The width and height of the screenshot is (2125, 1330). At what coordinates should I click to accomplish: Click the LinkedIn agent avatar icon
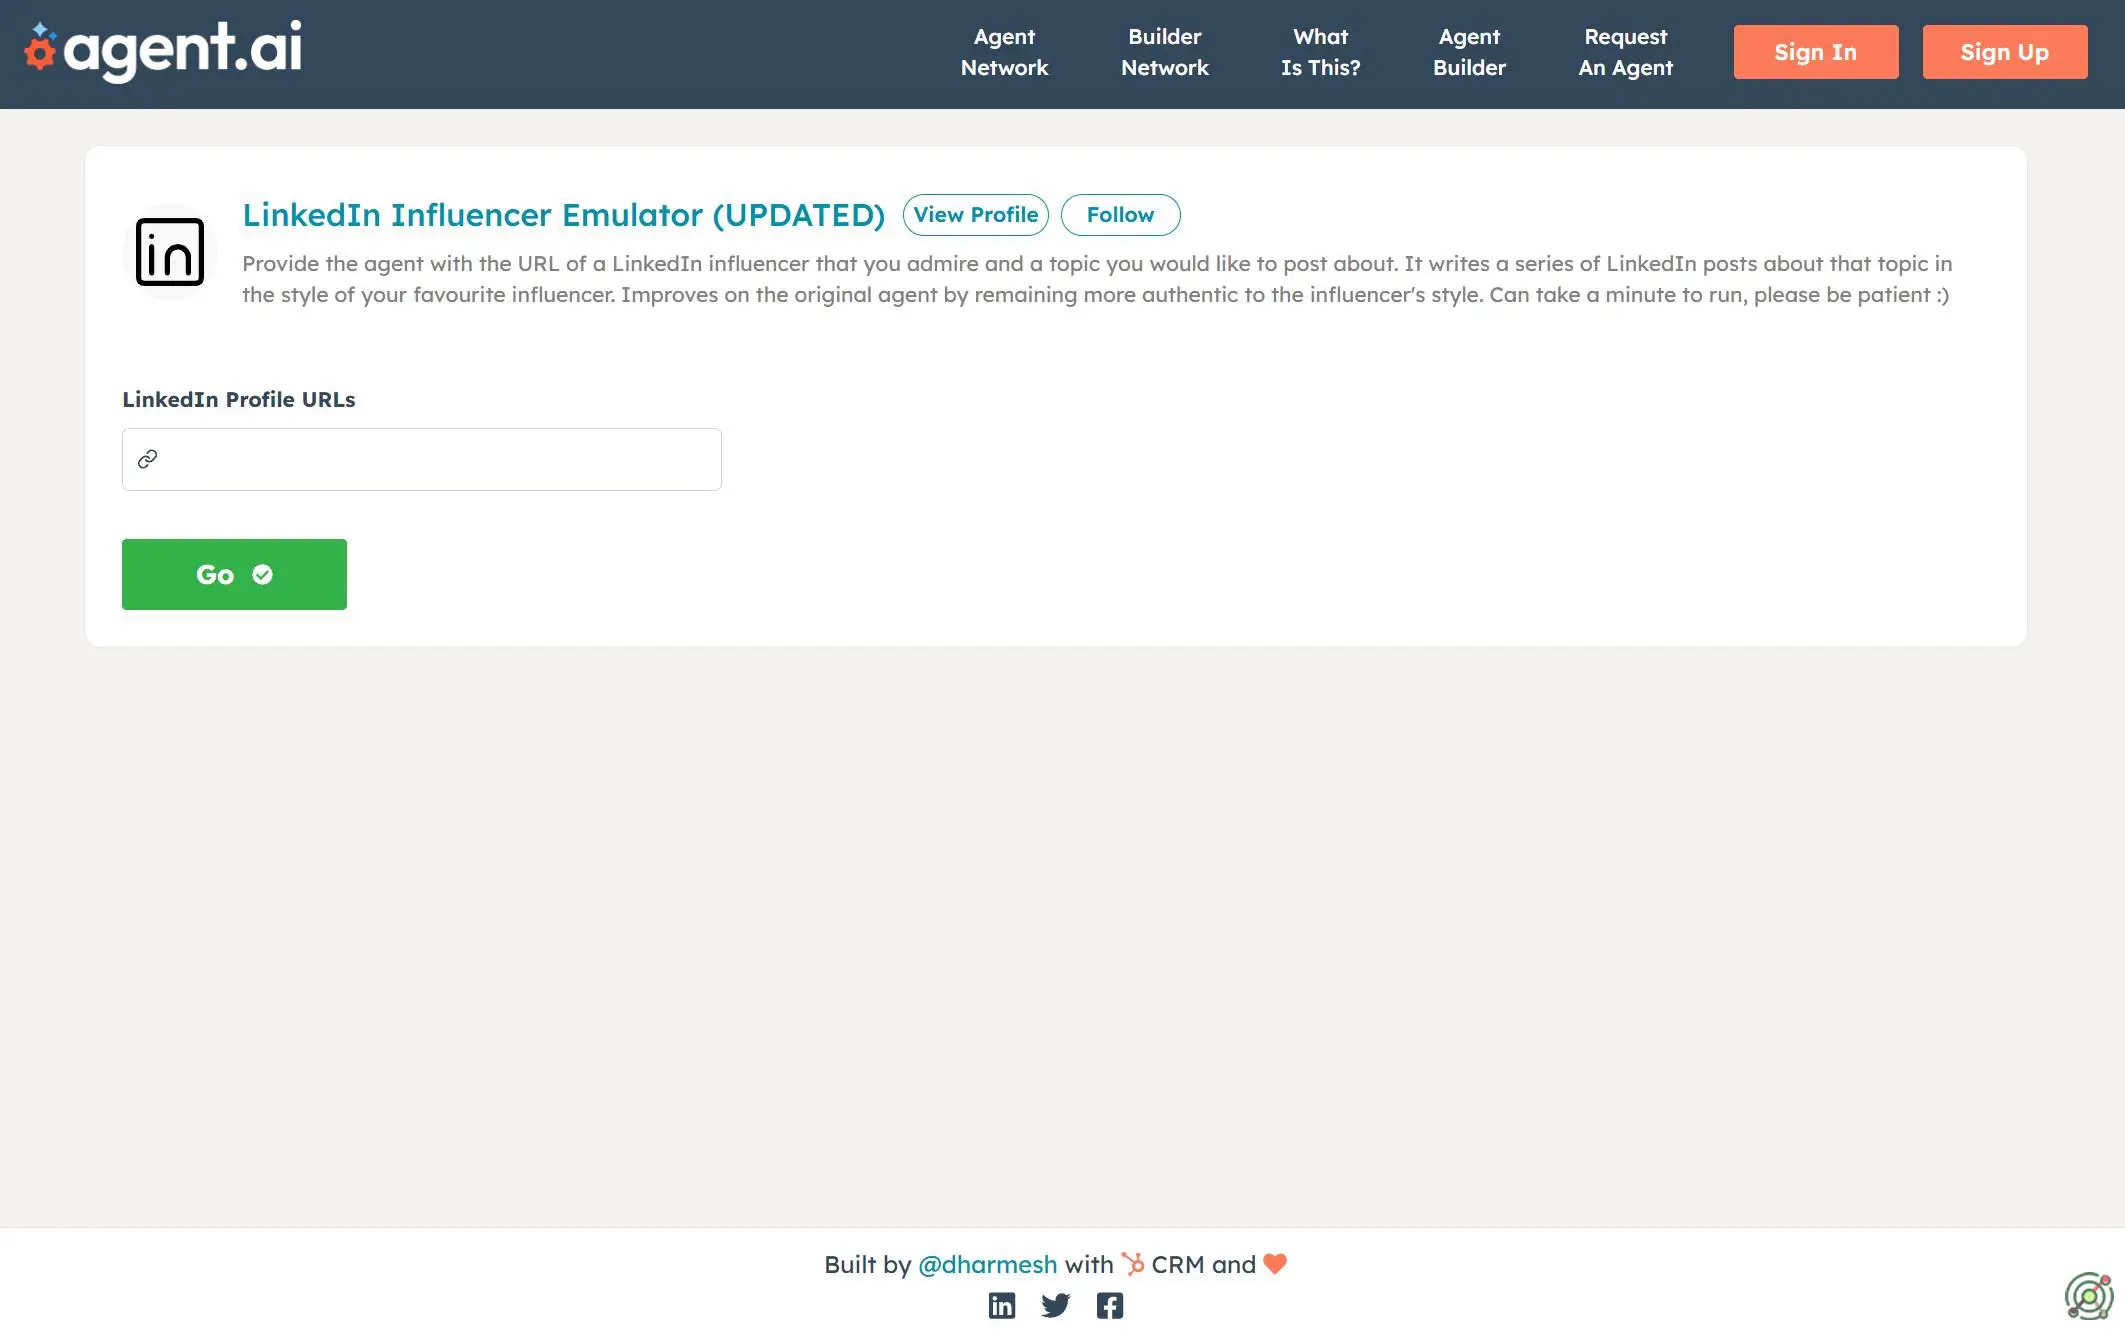point(170,252)
